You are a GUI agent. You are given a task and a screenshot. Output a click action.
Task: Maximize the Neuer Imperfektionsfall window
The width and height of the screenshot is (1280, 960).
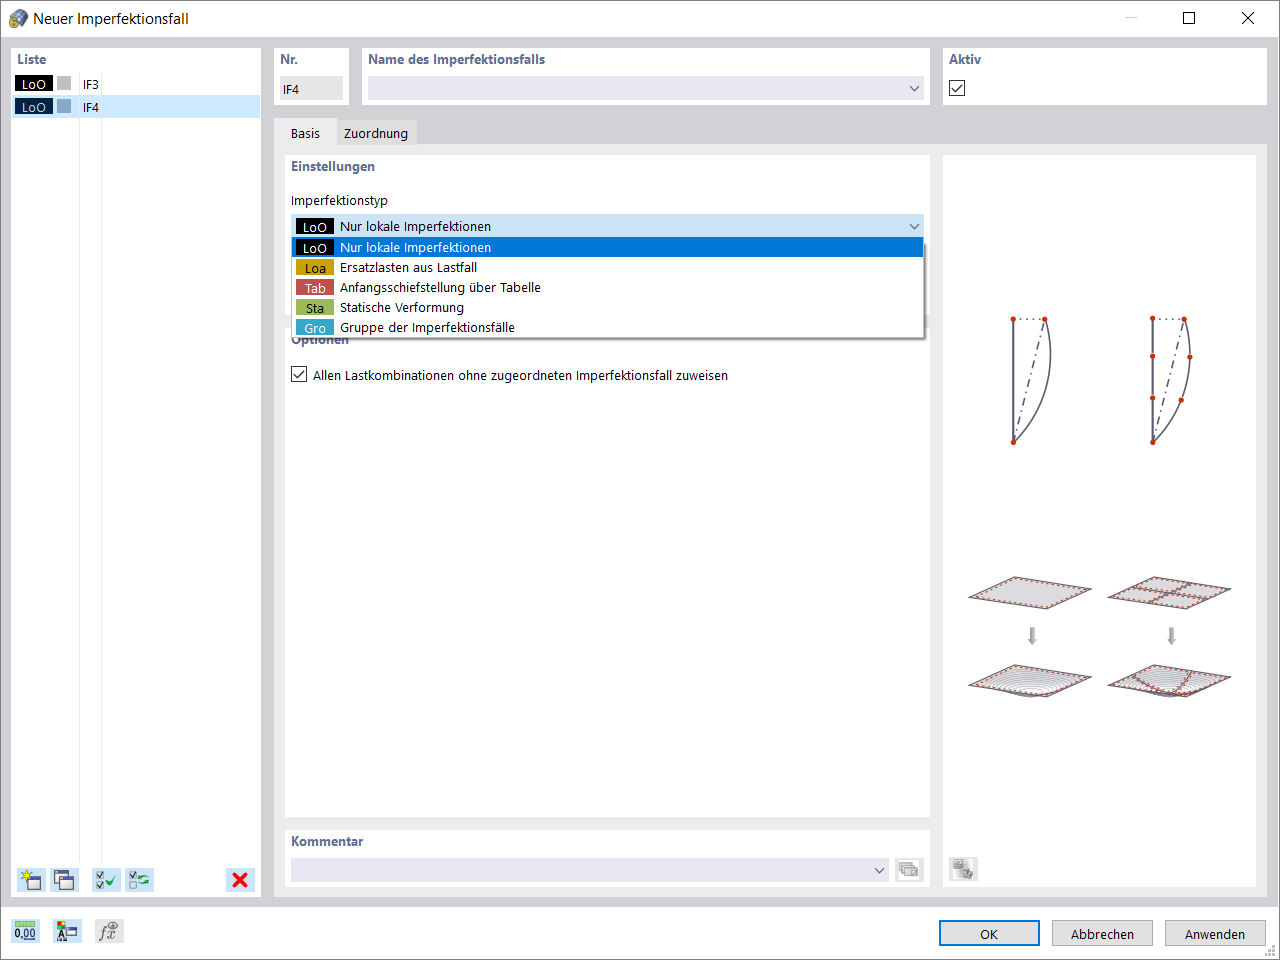coord(1189,18)
